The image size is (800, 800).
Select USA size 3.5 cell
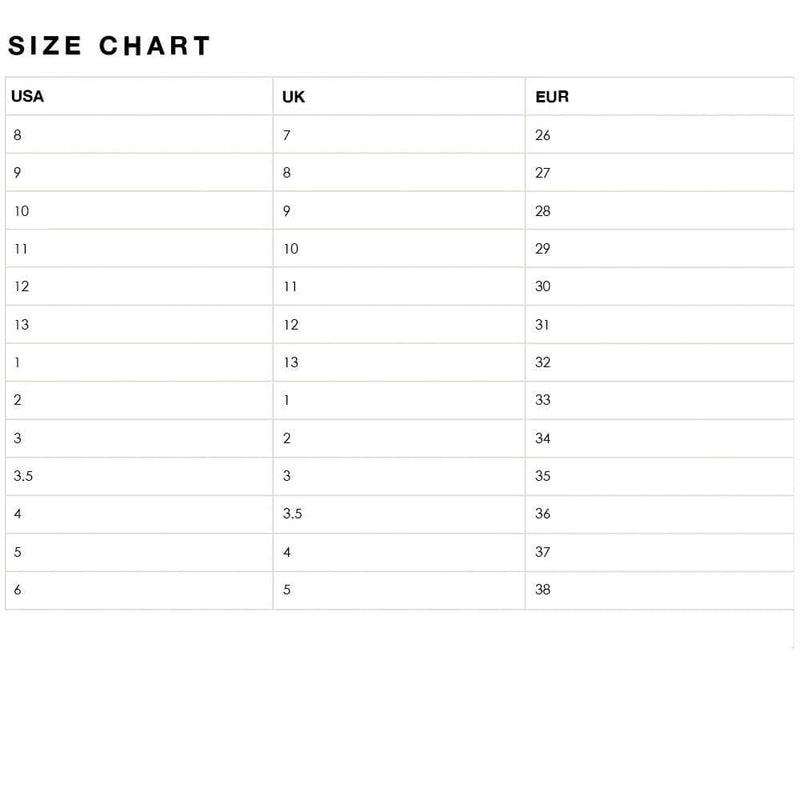[x=24, y=476]
